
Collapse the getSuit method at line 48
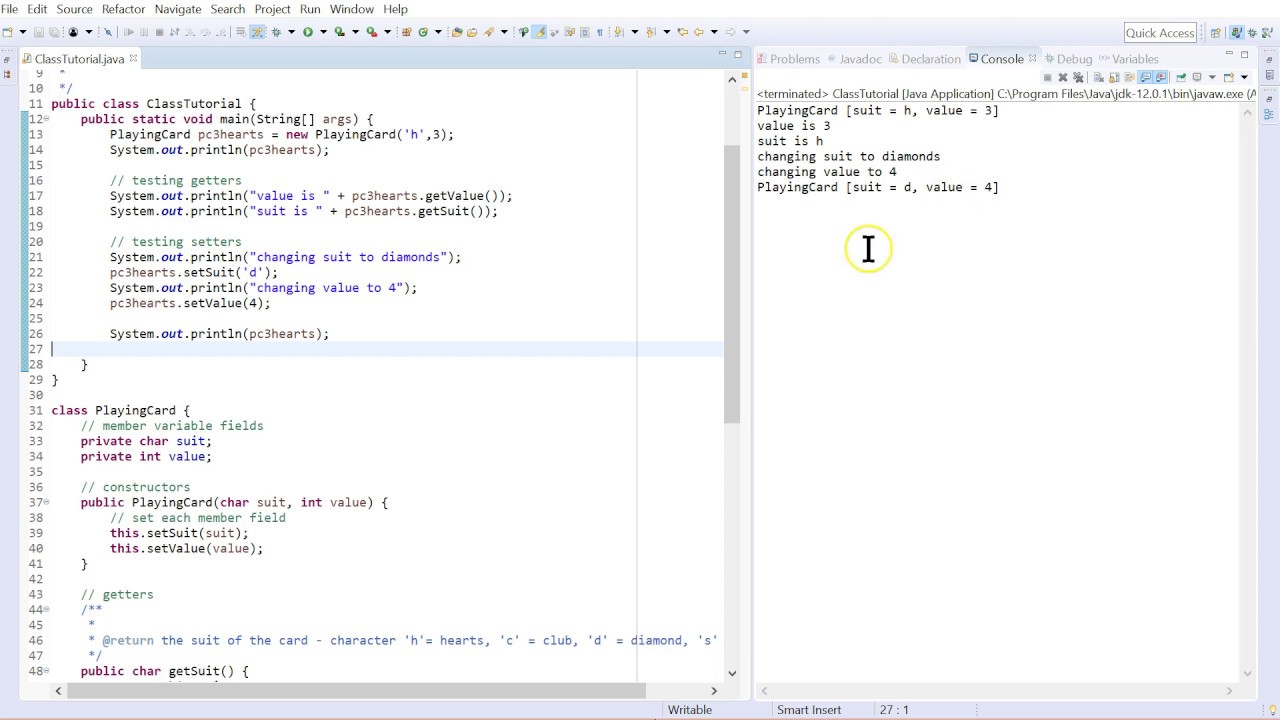(x=46, y=671)
